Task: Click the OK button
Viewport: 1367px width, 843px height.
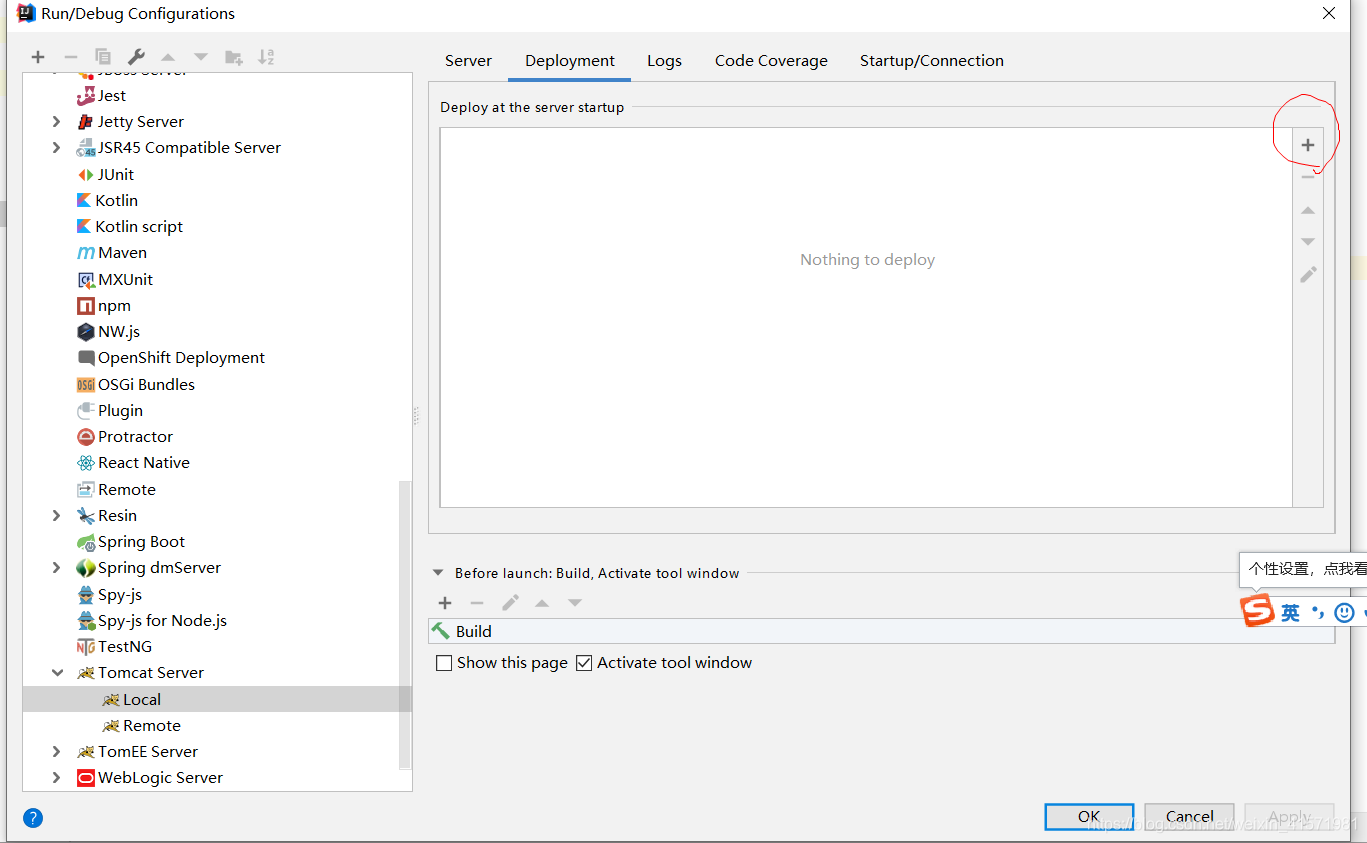Action: pos(1089,816)
